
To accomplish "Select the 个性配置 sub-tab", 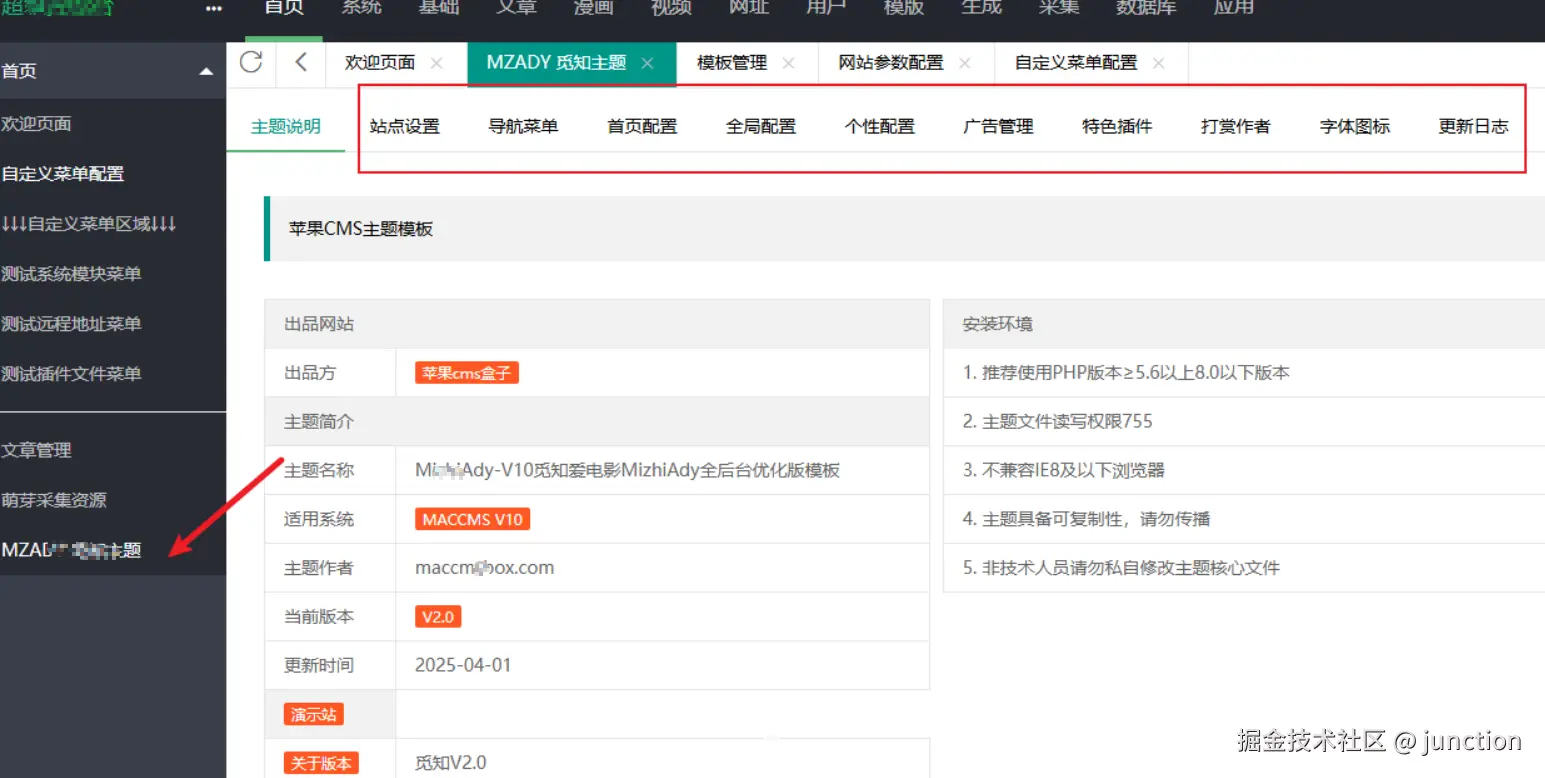I will (x=880, y=127).
